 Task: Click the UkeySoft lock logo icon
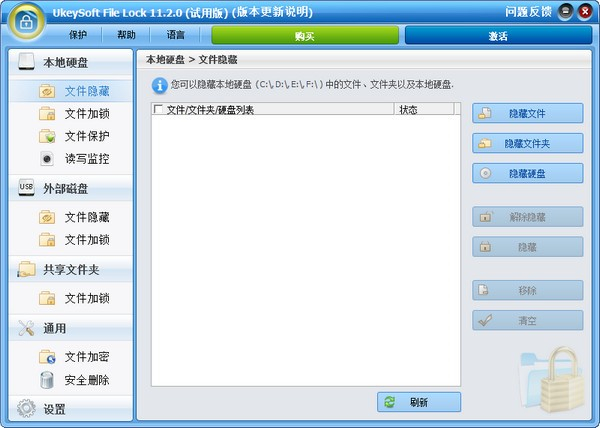26,21
